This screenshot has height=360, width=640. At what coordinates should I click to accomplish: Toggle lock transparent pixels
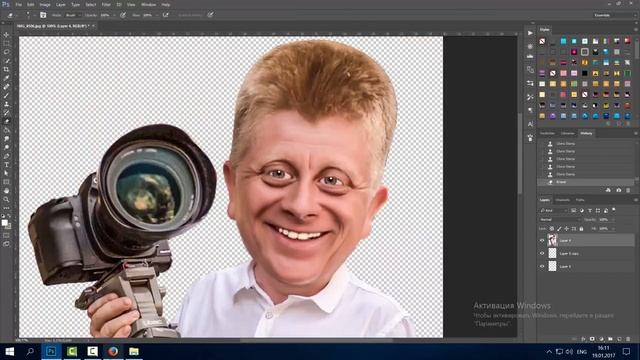[551, 229]
